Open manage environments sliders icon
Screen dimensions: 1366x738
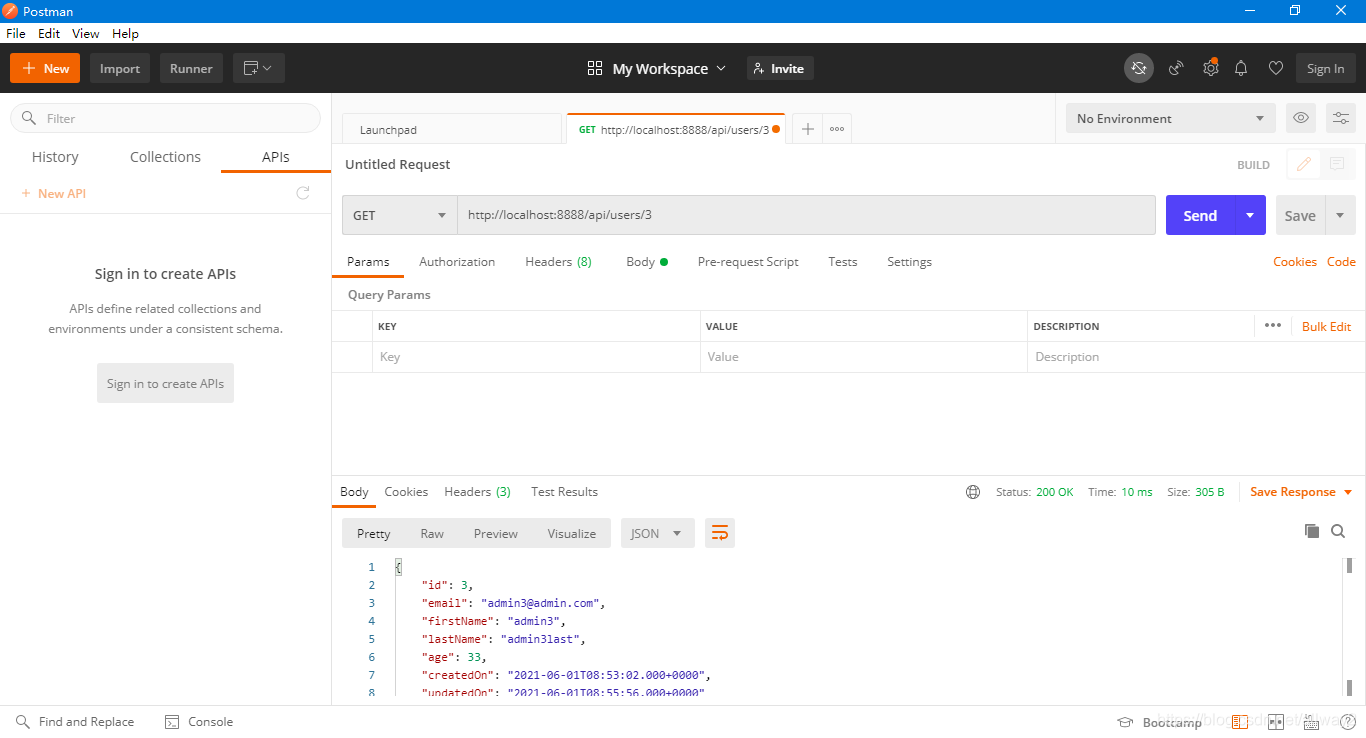(1340, 118)
